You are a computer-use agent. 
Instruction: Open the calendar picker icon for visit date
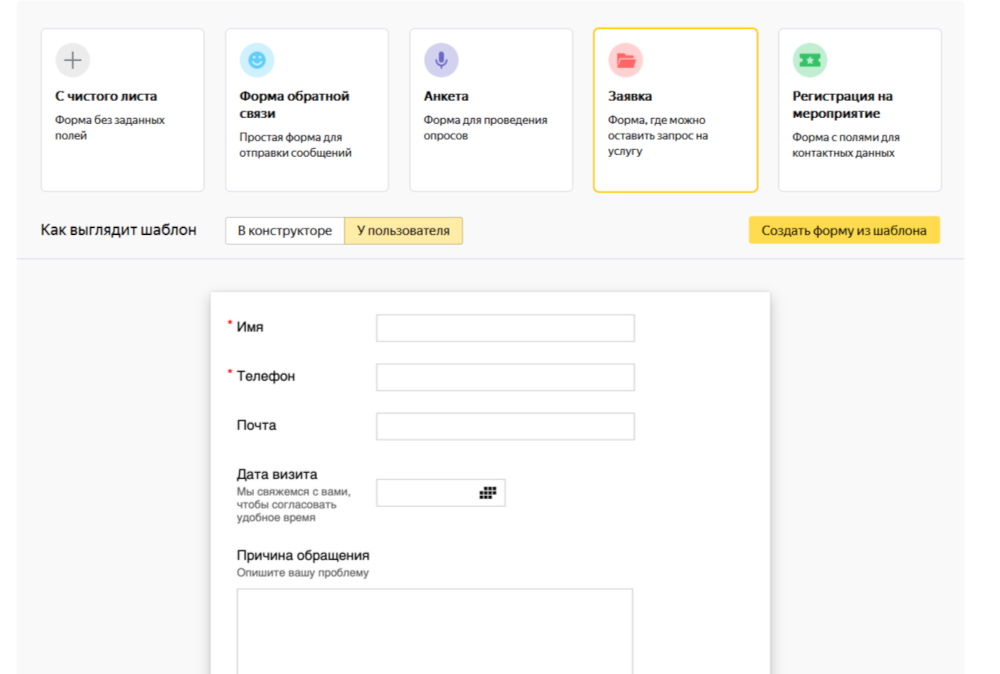(x=488, y=492)
